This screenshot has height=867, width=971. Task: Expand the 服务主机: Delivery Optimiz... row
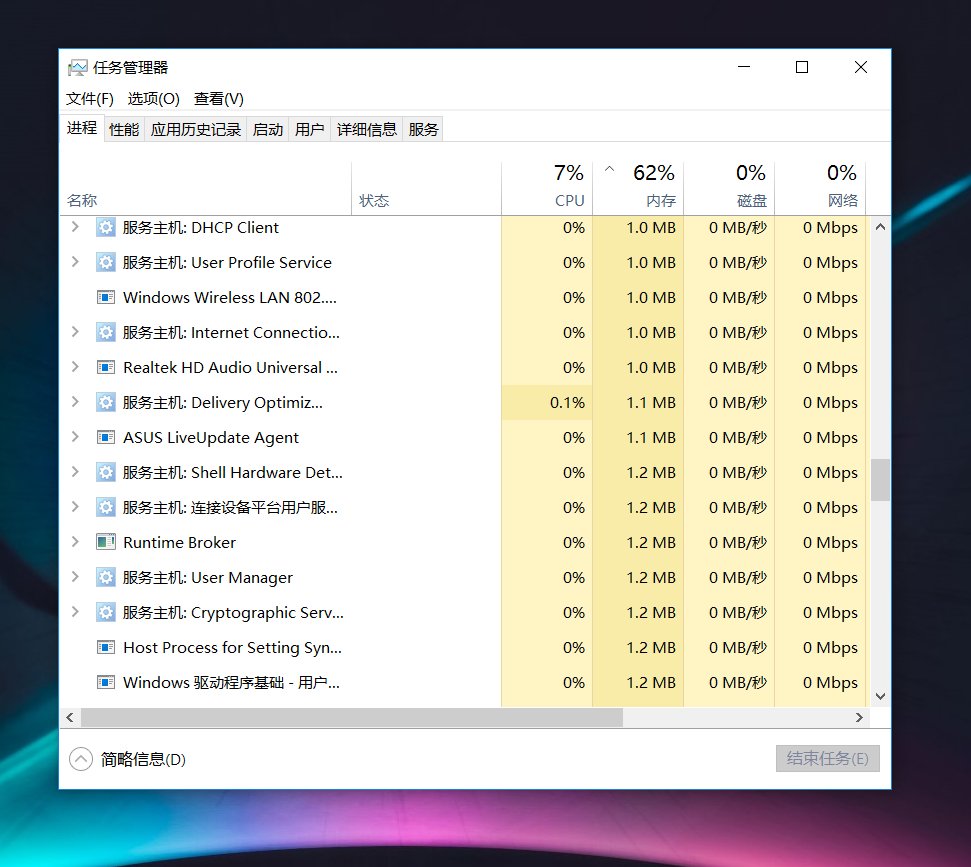pos(75,401)
